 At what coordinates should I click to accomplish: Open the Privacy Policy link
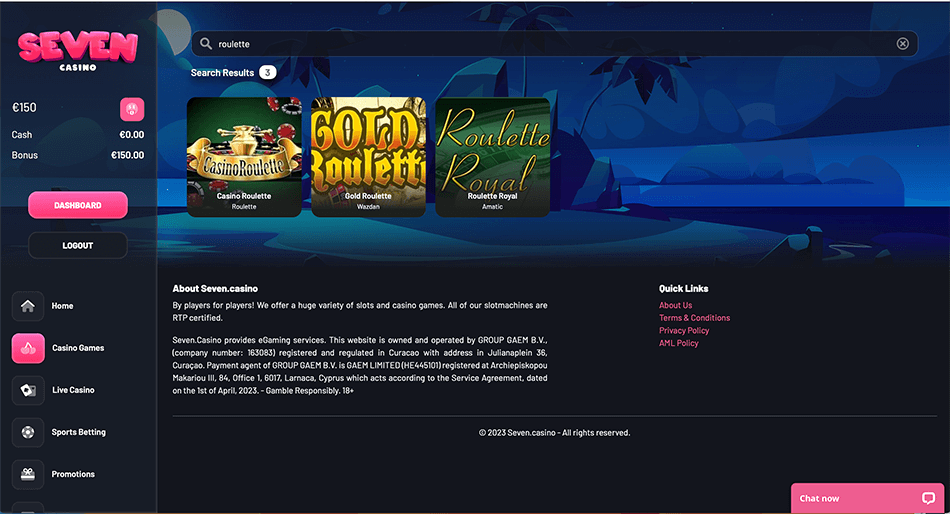[684, 330]
